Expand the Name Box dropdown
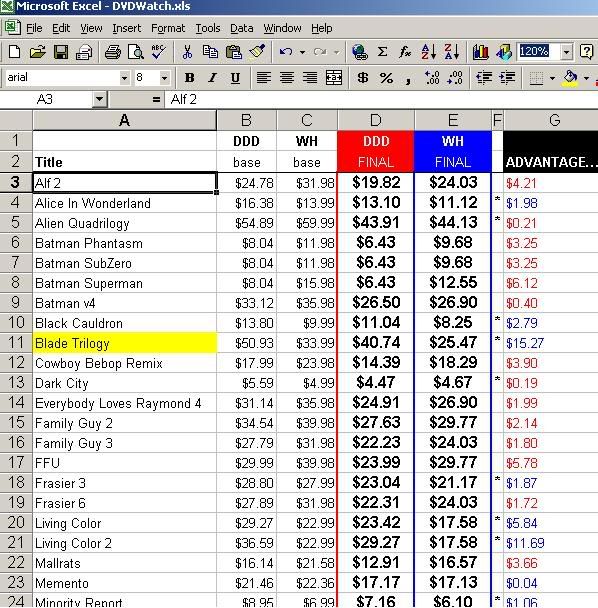 point(100,100)
